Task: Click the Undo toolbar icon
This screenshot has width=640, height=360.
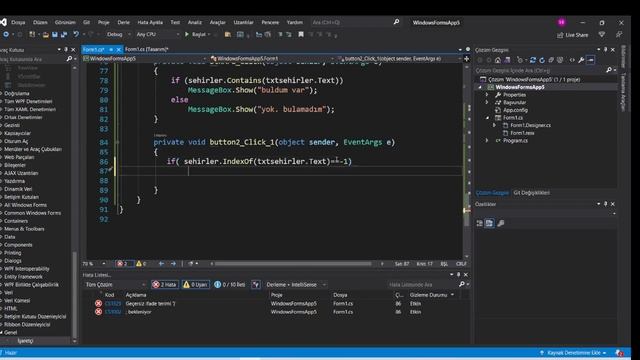Action: pyautogui.click(x=76, y=35)
